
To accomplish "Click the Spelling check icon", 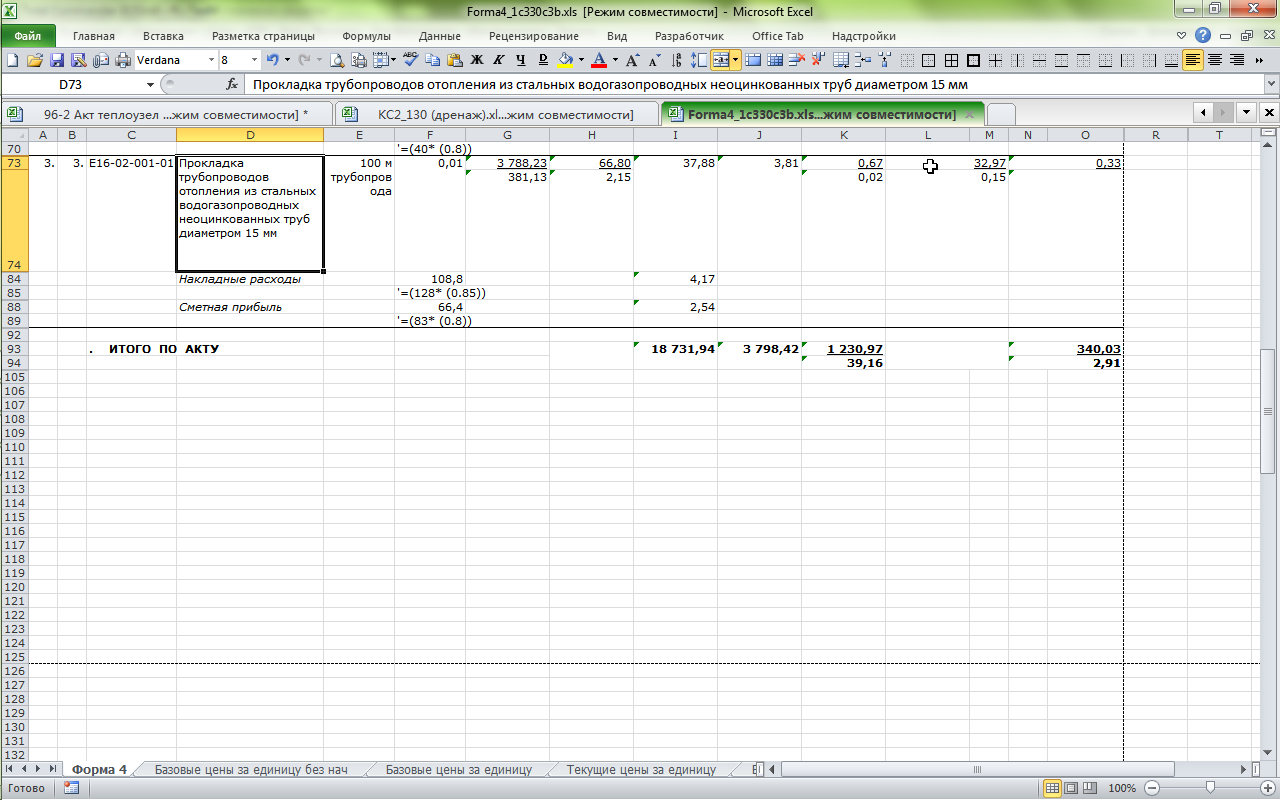I will click(410, 60).
